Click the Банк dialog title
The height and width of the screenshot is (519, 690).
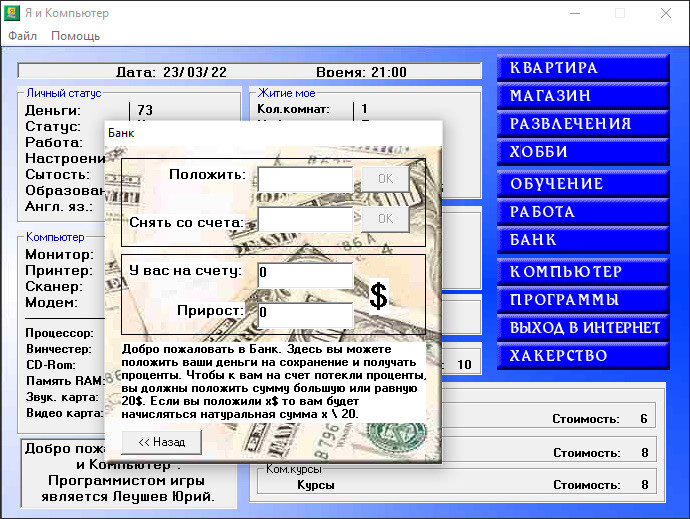[121, 133]
